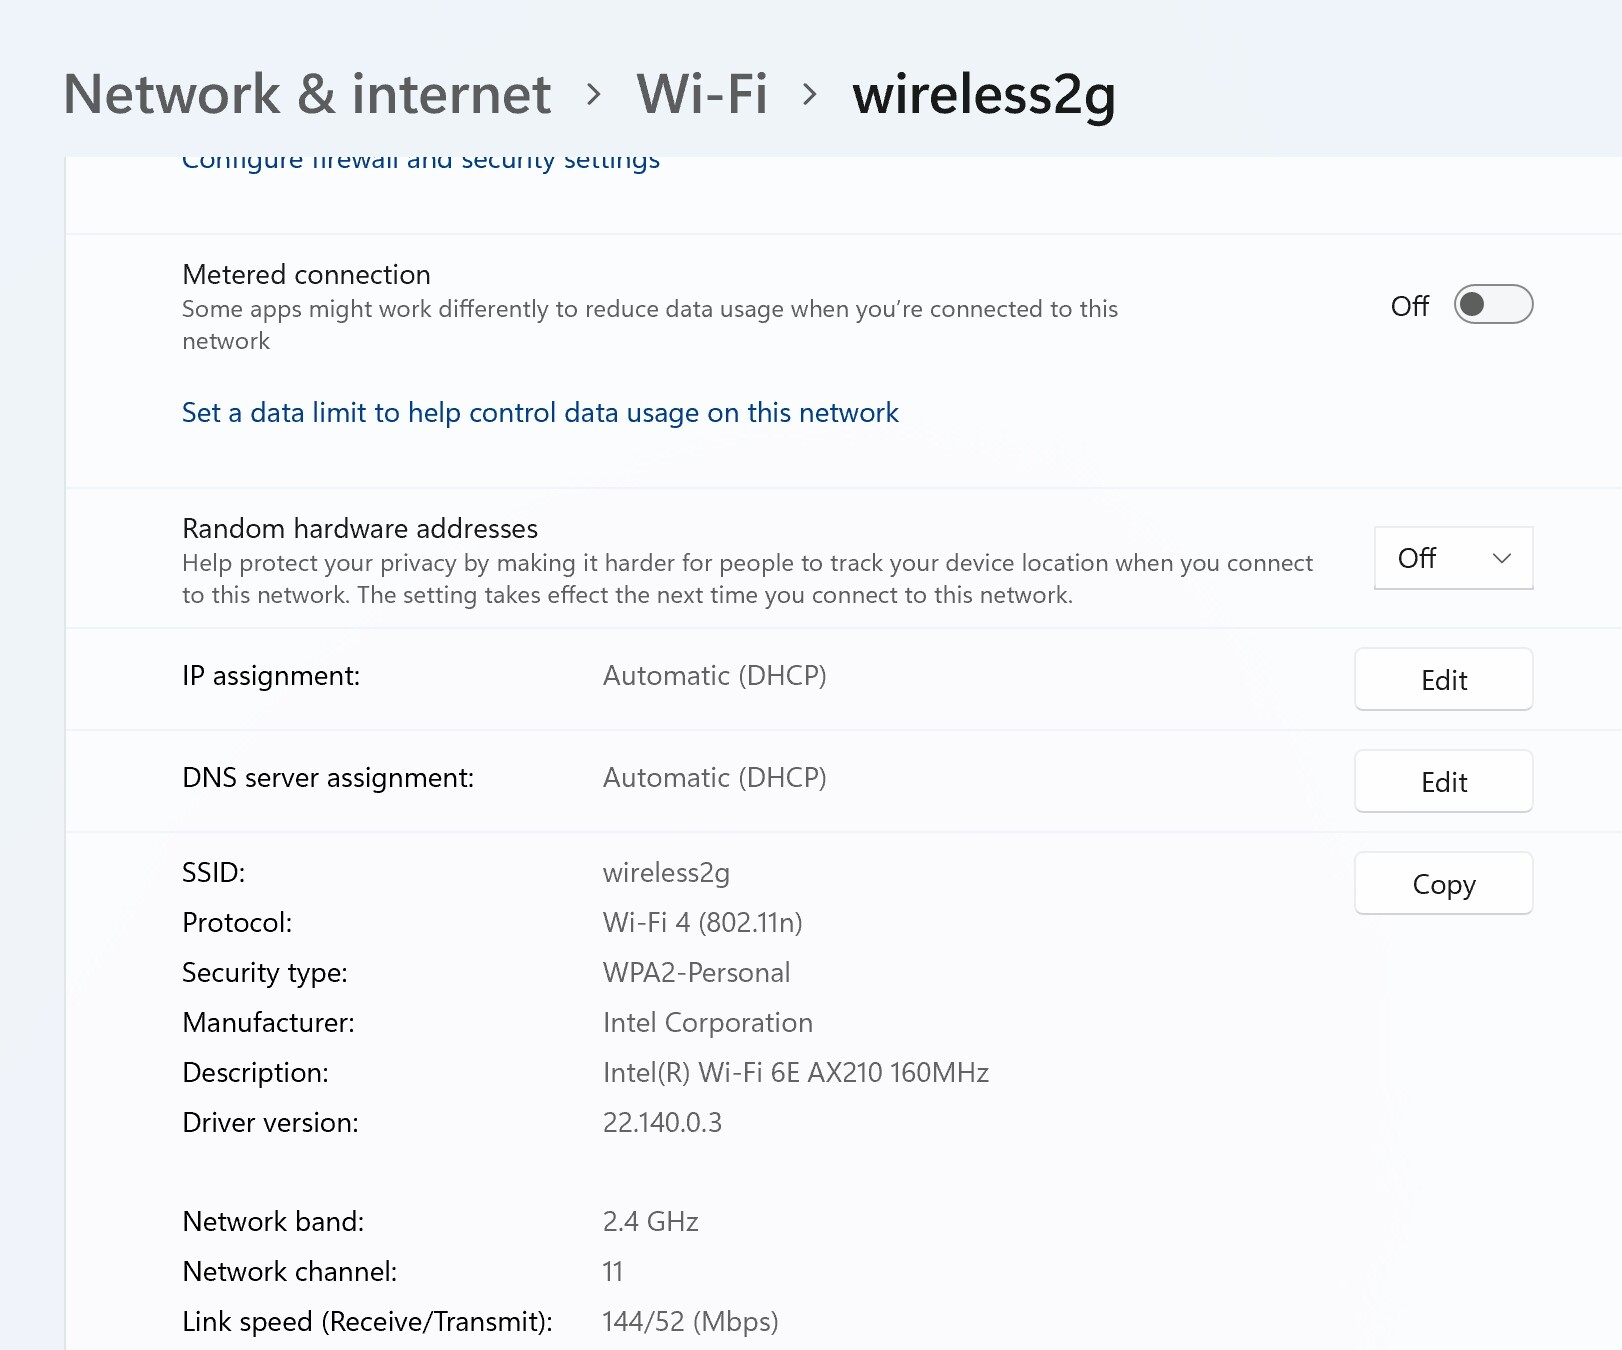Edit the IP assignment setting
This screenshot has width=1622, height=1350.
pyautogui.click(x=1443, y=680)
